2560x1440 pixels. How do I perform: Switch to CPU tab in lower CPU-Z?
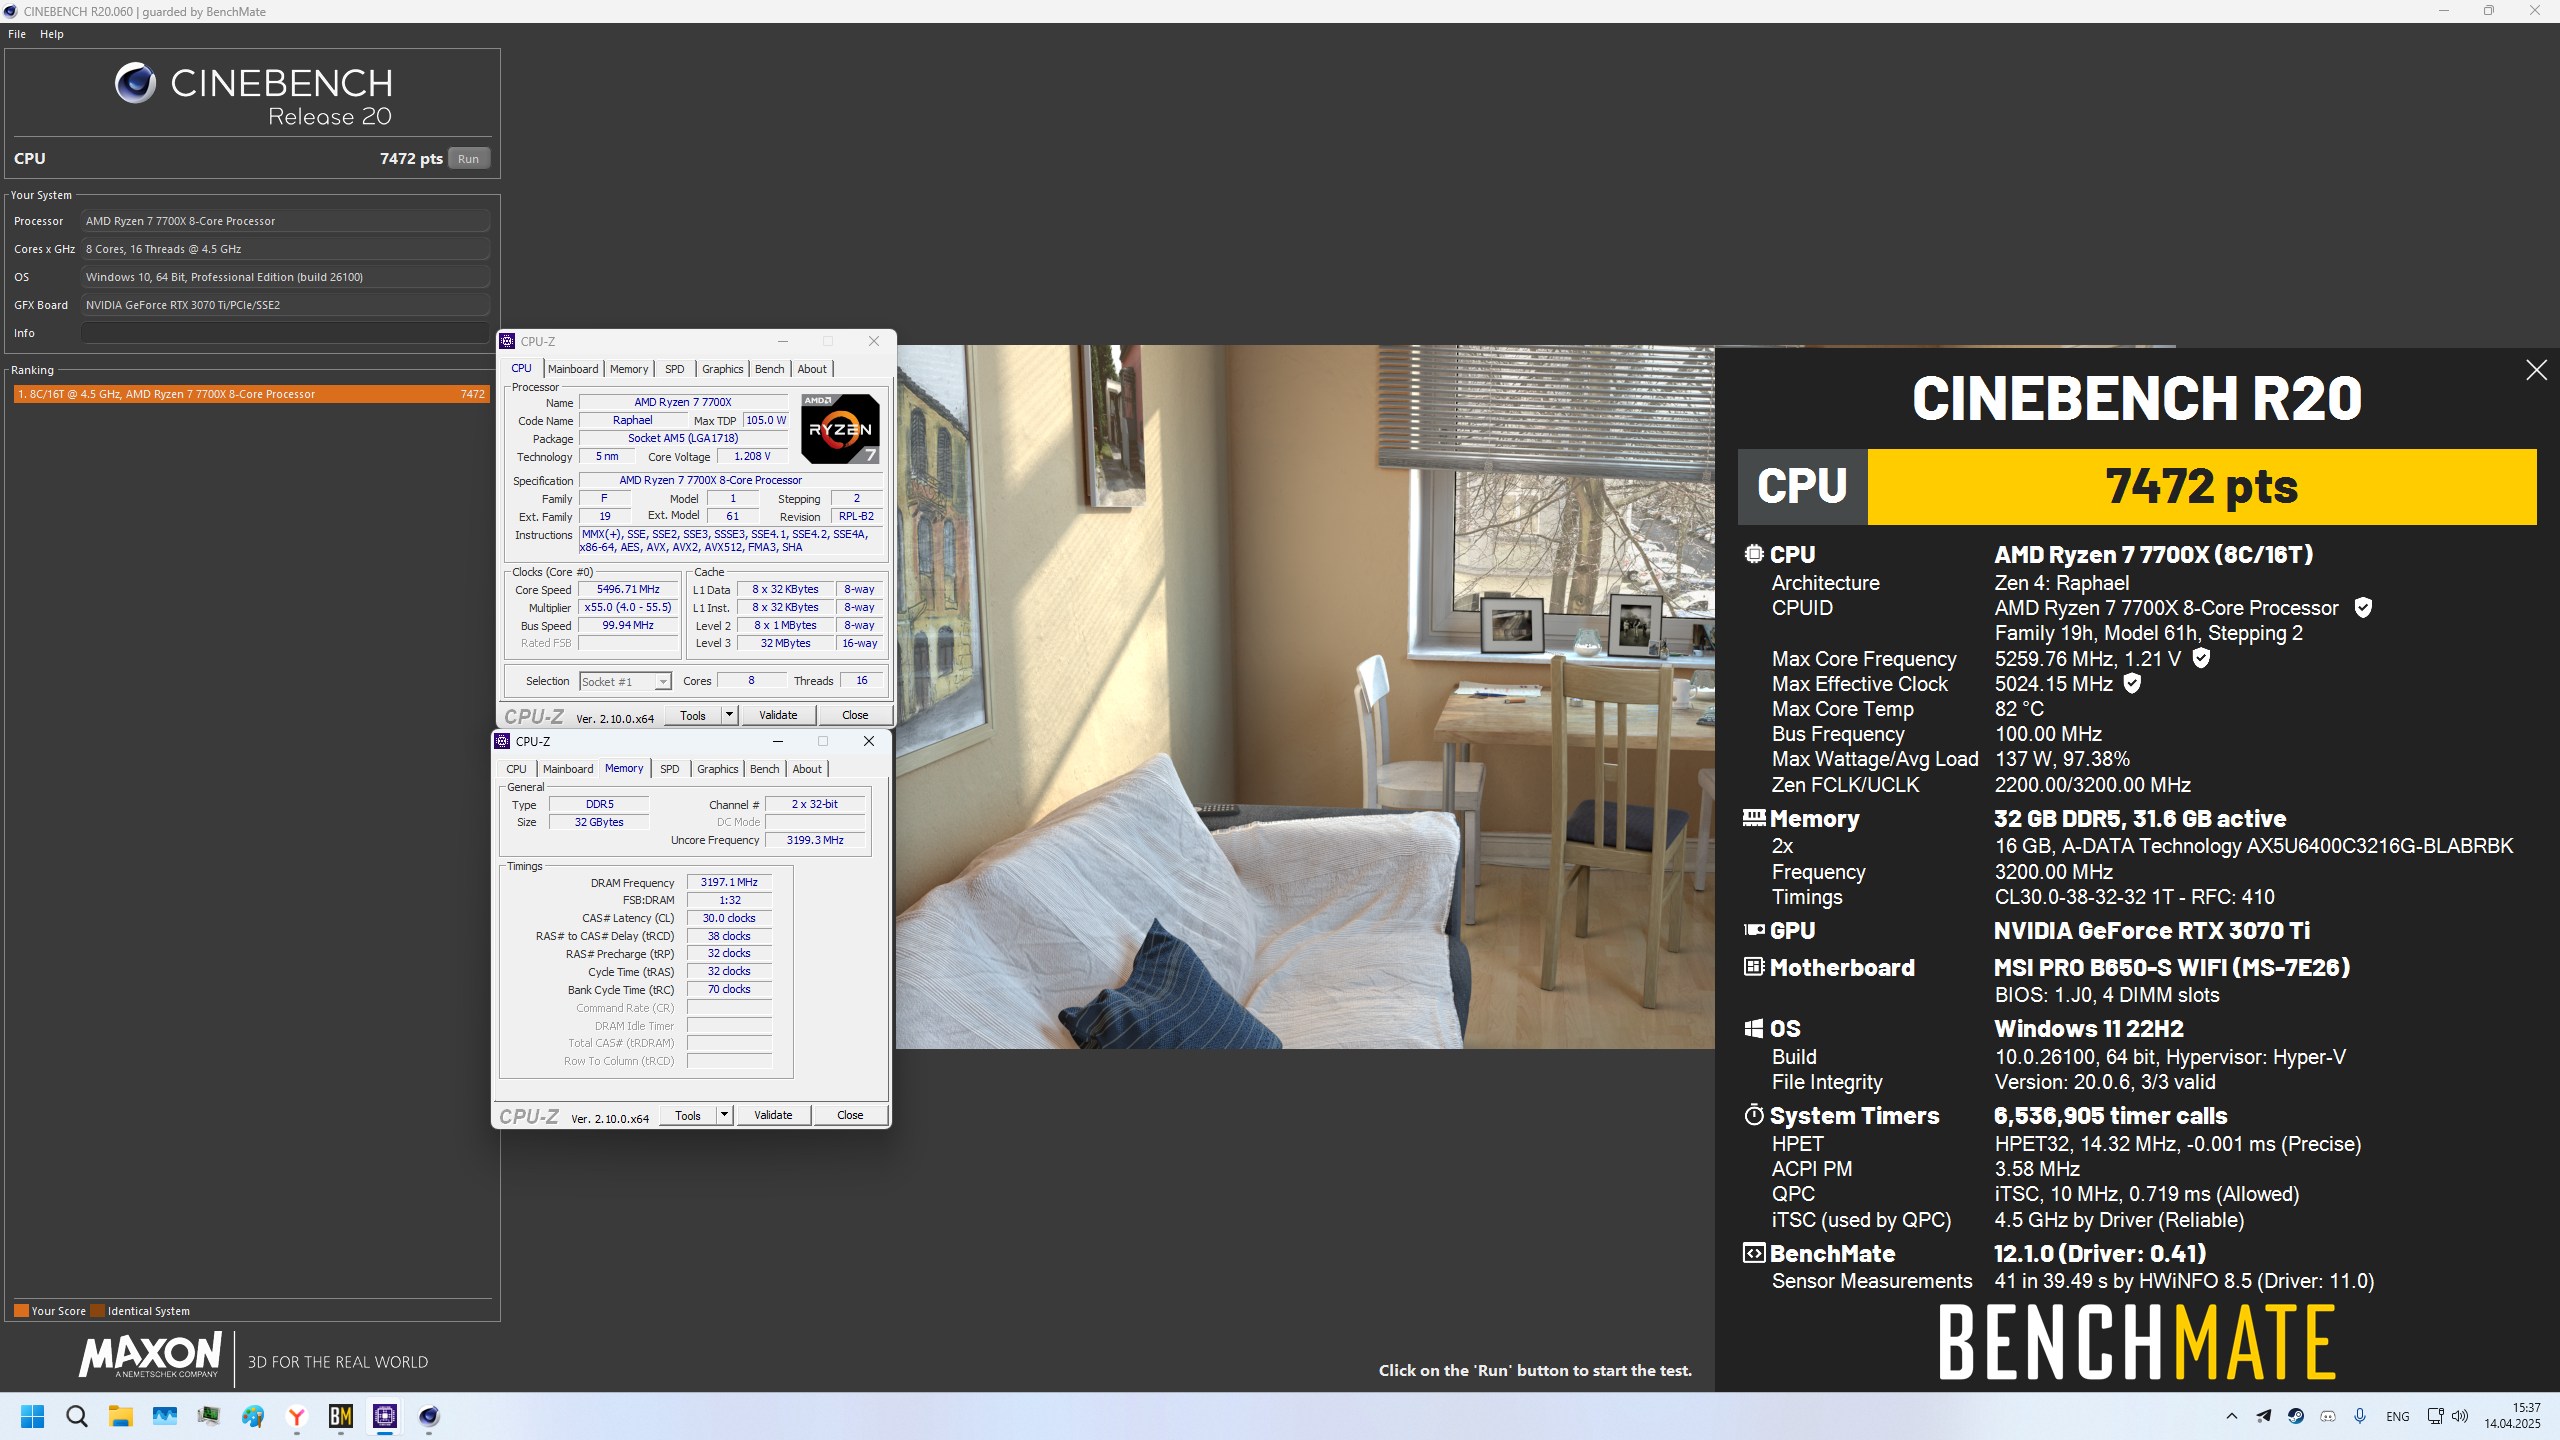point(516,769)
